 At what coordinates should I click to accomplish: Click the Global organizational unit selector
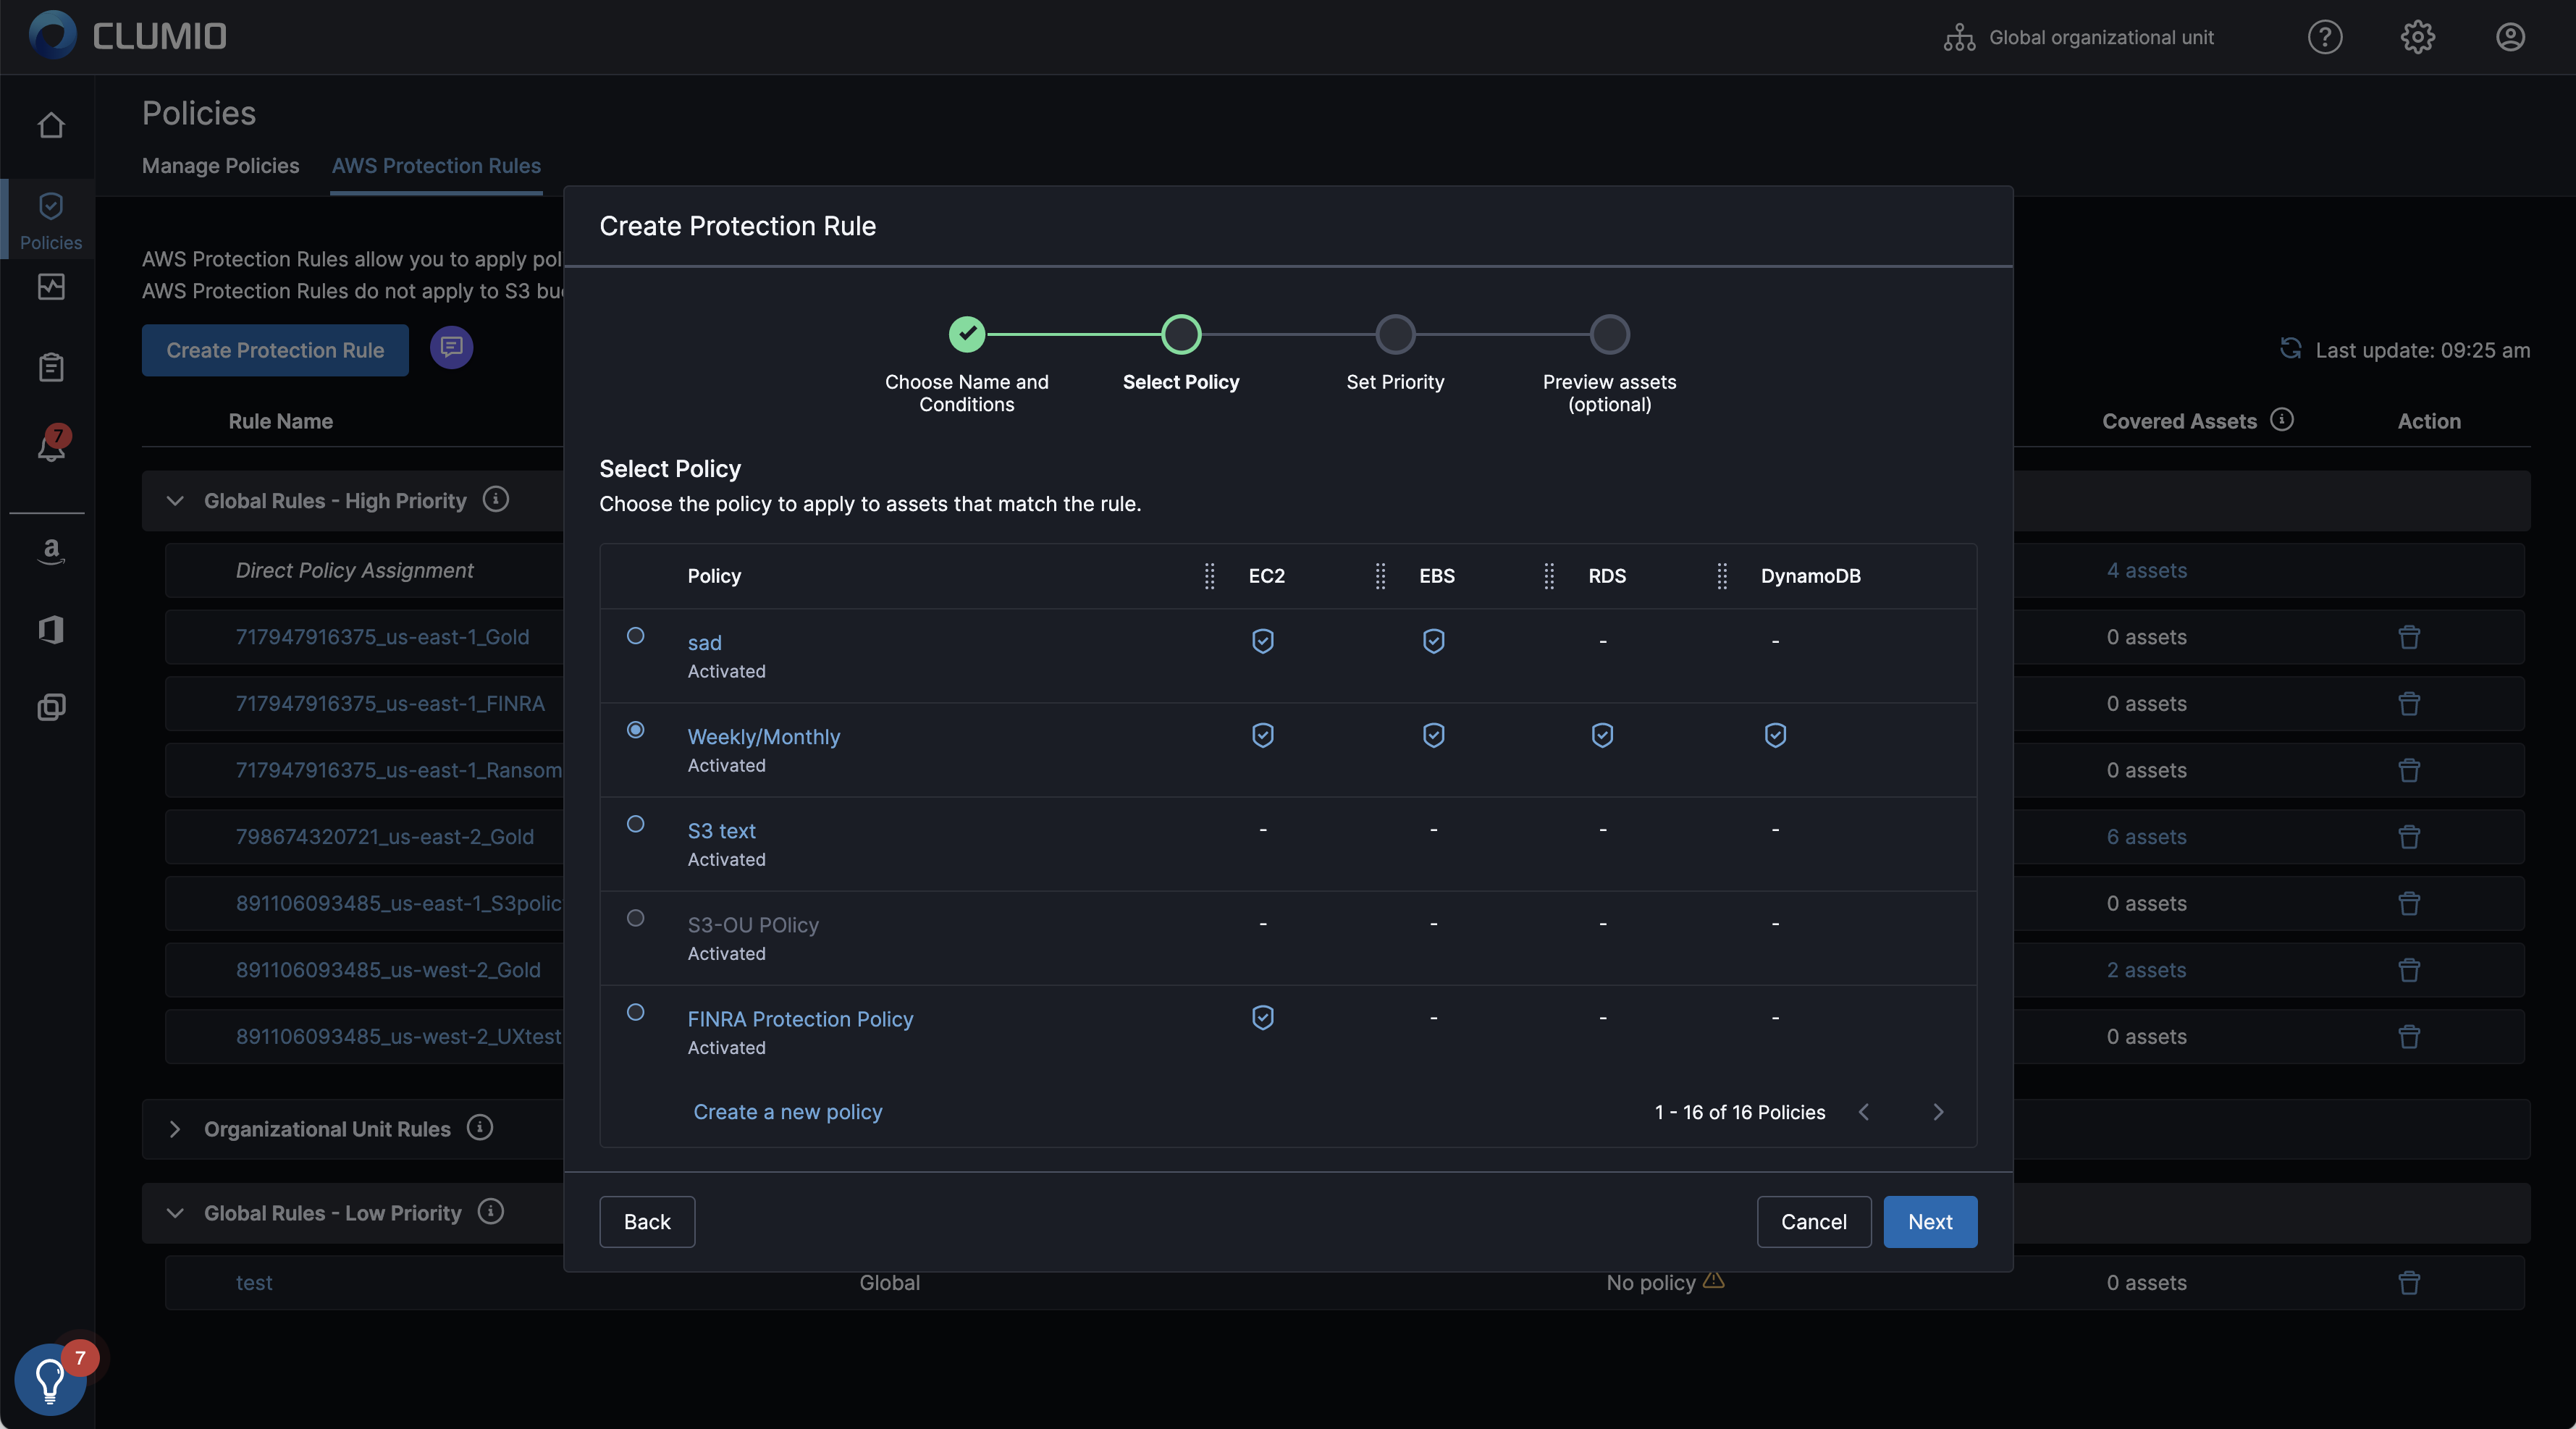(x=2078, y=37)
